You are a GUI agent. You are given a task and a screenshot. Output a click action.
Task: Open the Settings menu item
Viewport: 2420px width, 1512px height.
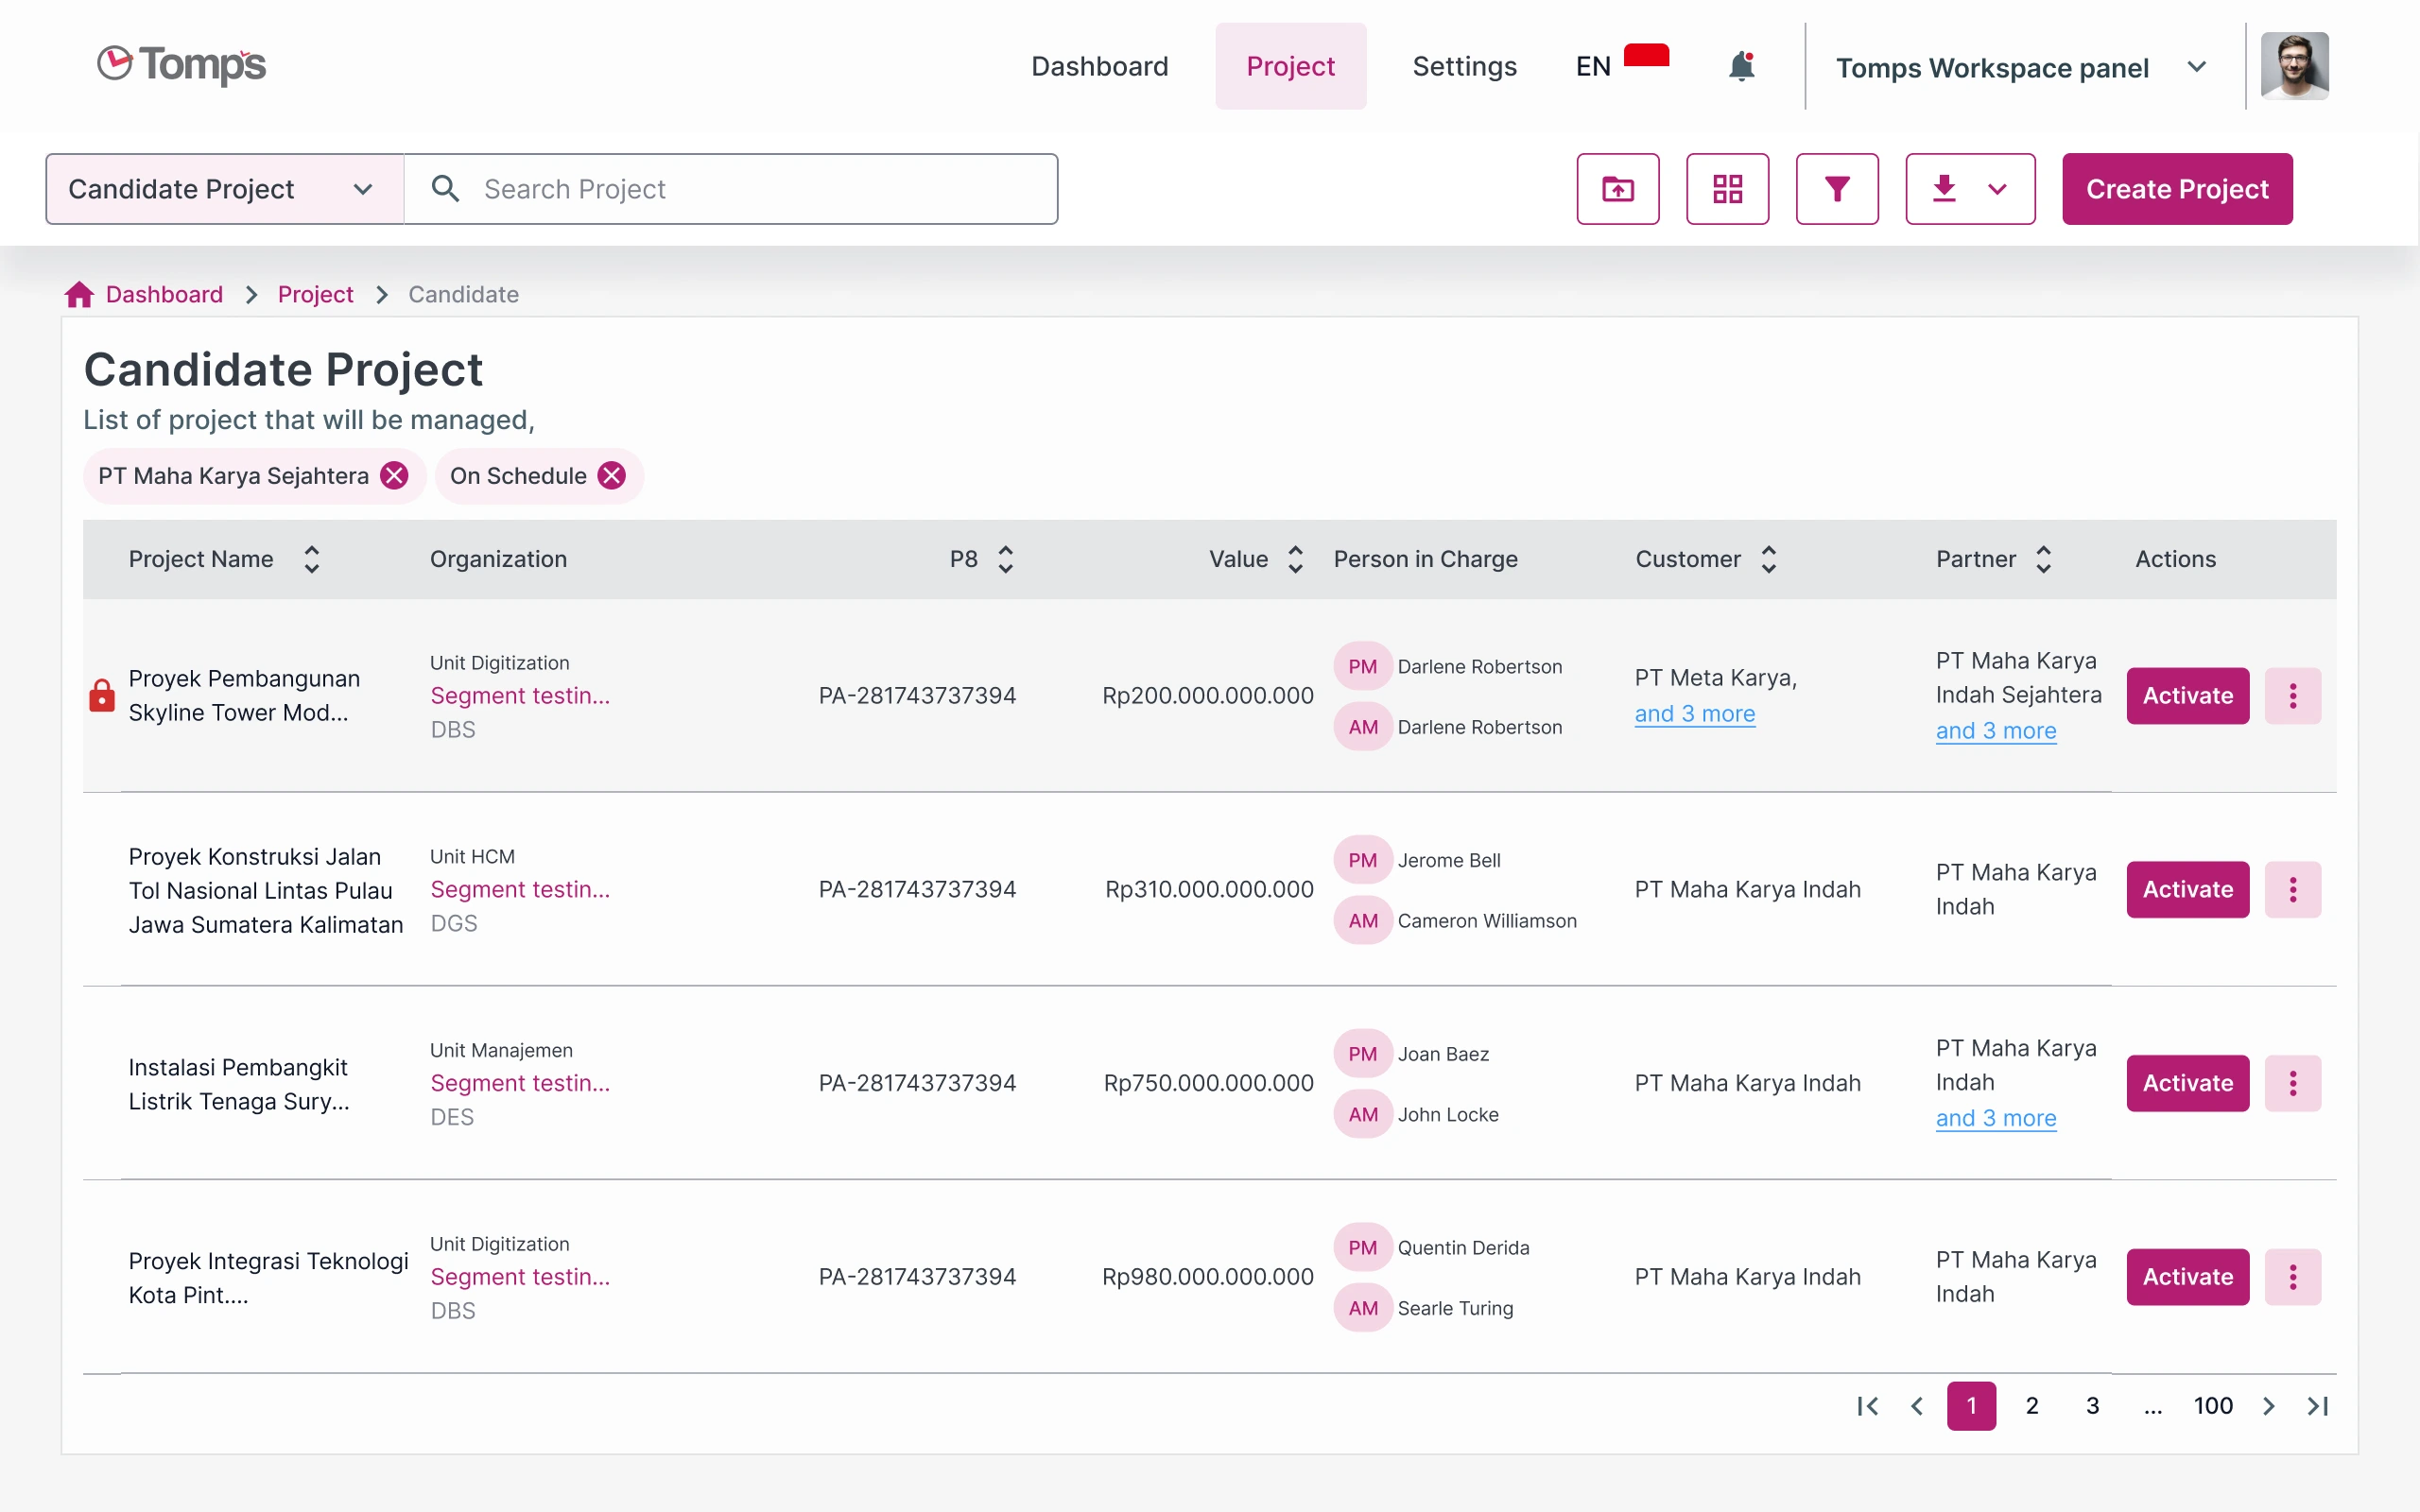pyautogui.click(x=1464, y=66)
